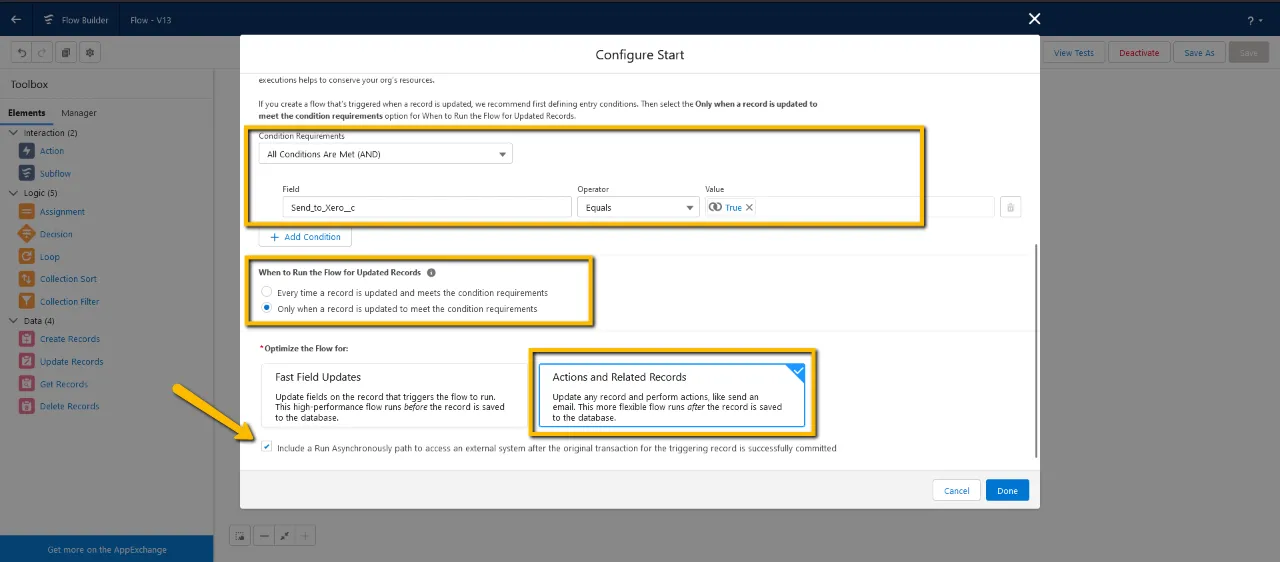Viewport: 1280px width, 562px height.
Task: Click the disabled Save button
Action: tap(1249, 53)
